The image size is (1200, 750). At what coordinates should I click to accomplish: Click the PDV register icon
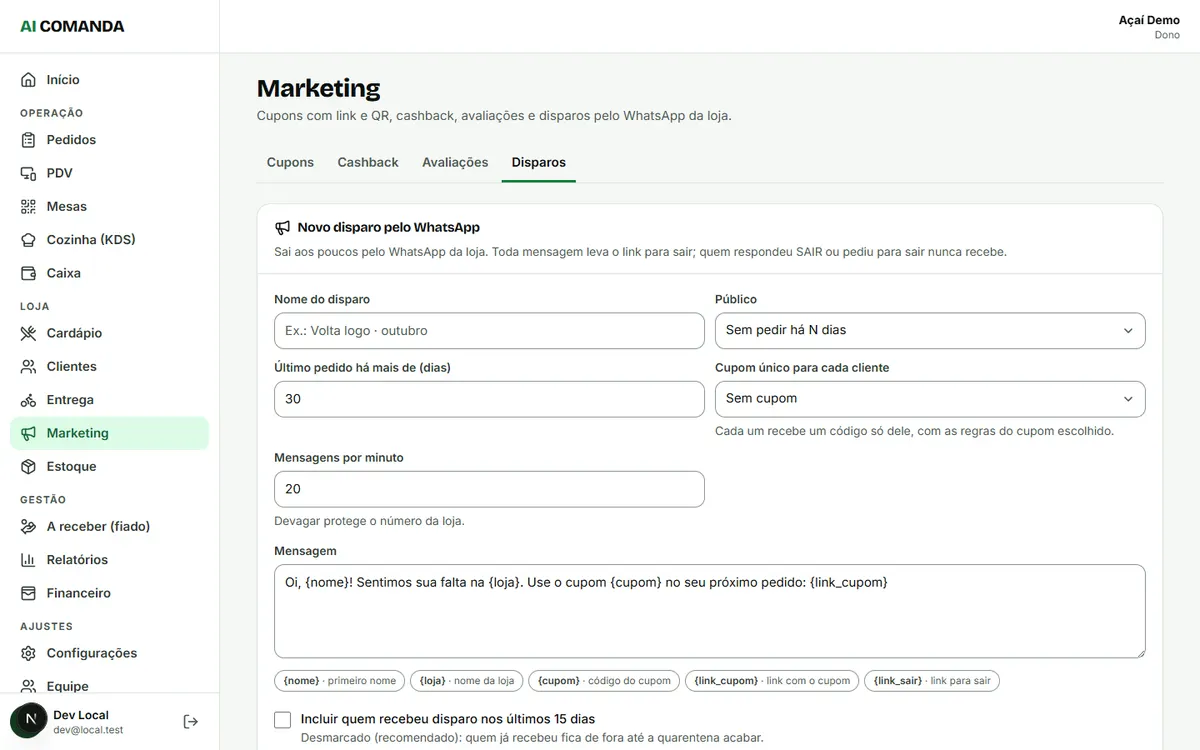28,173
